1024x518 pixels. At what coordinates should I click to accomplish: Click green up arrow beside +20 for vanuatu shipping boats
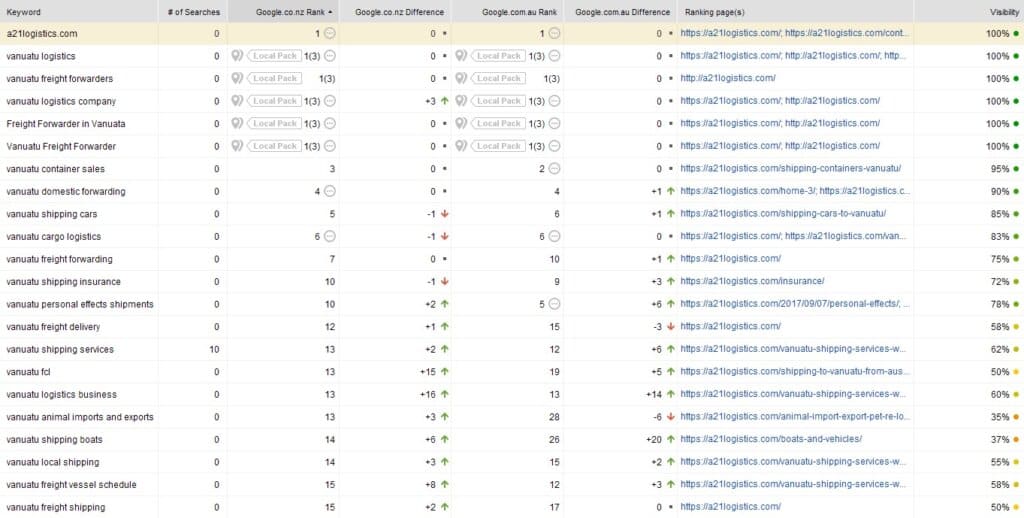(671, 440)
